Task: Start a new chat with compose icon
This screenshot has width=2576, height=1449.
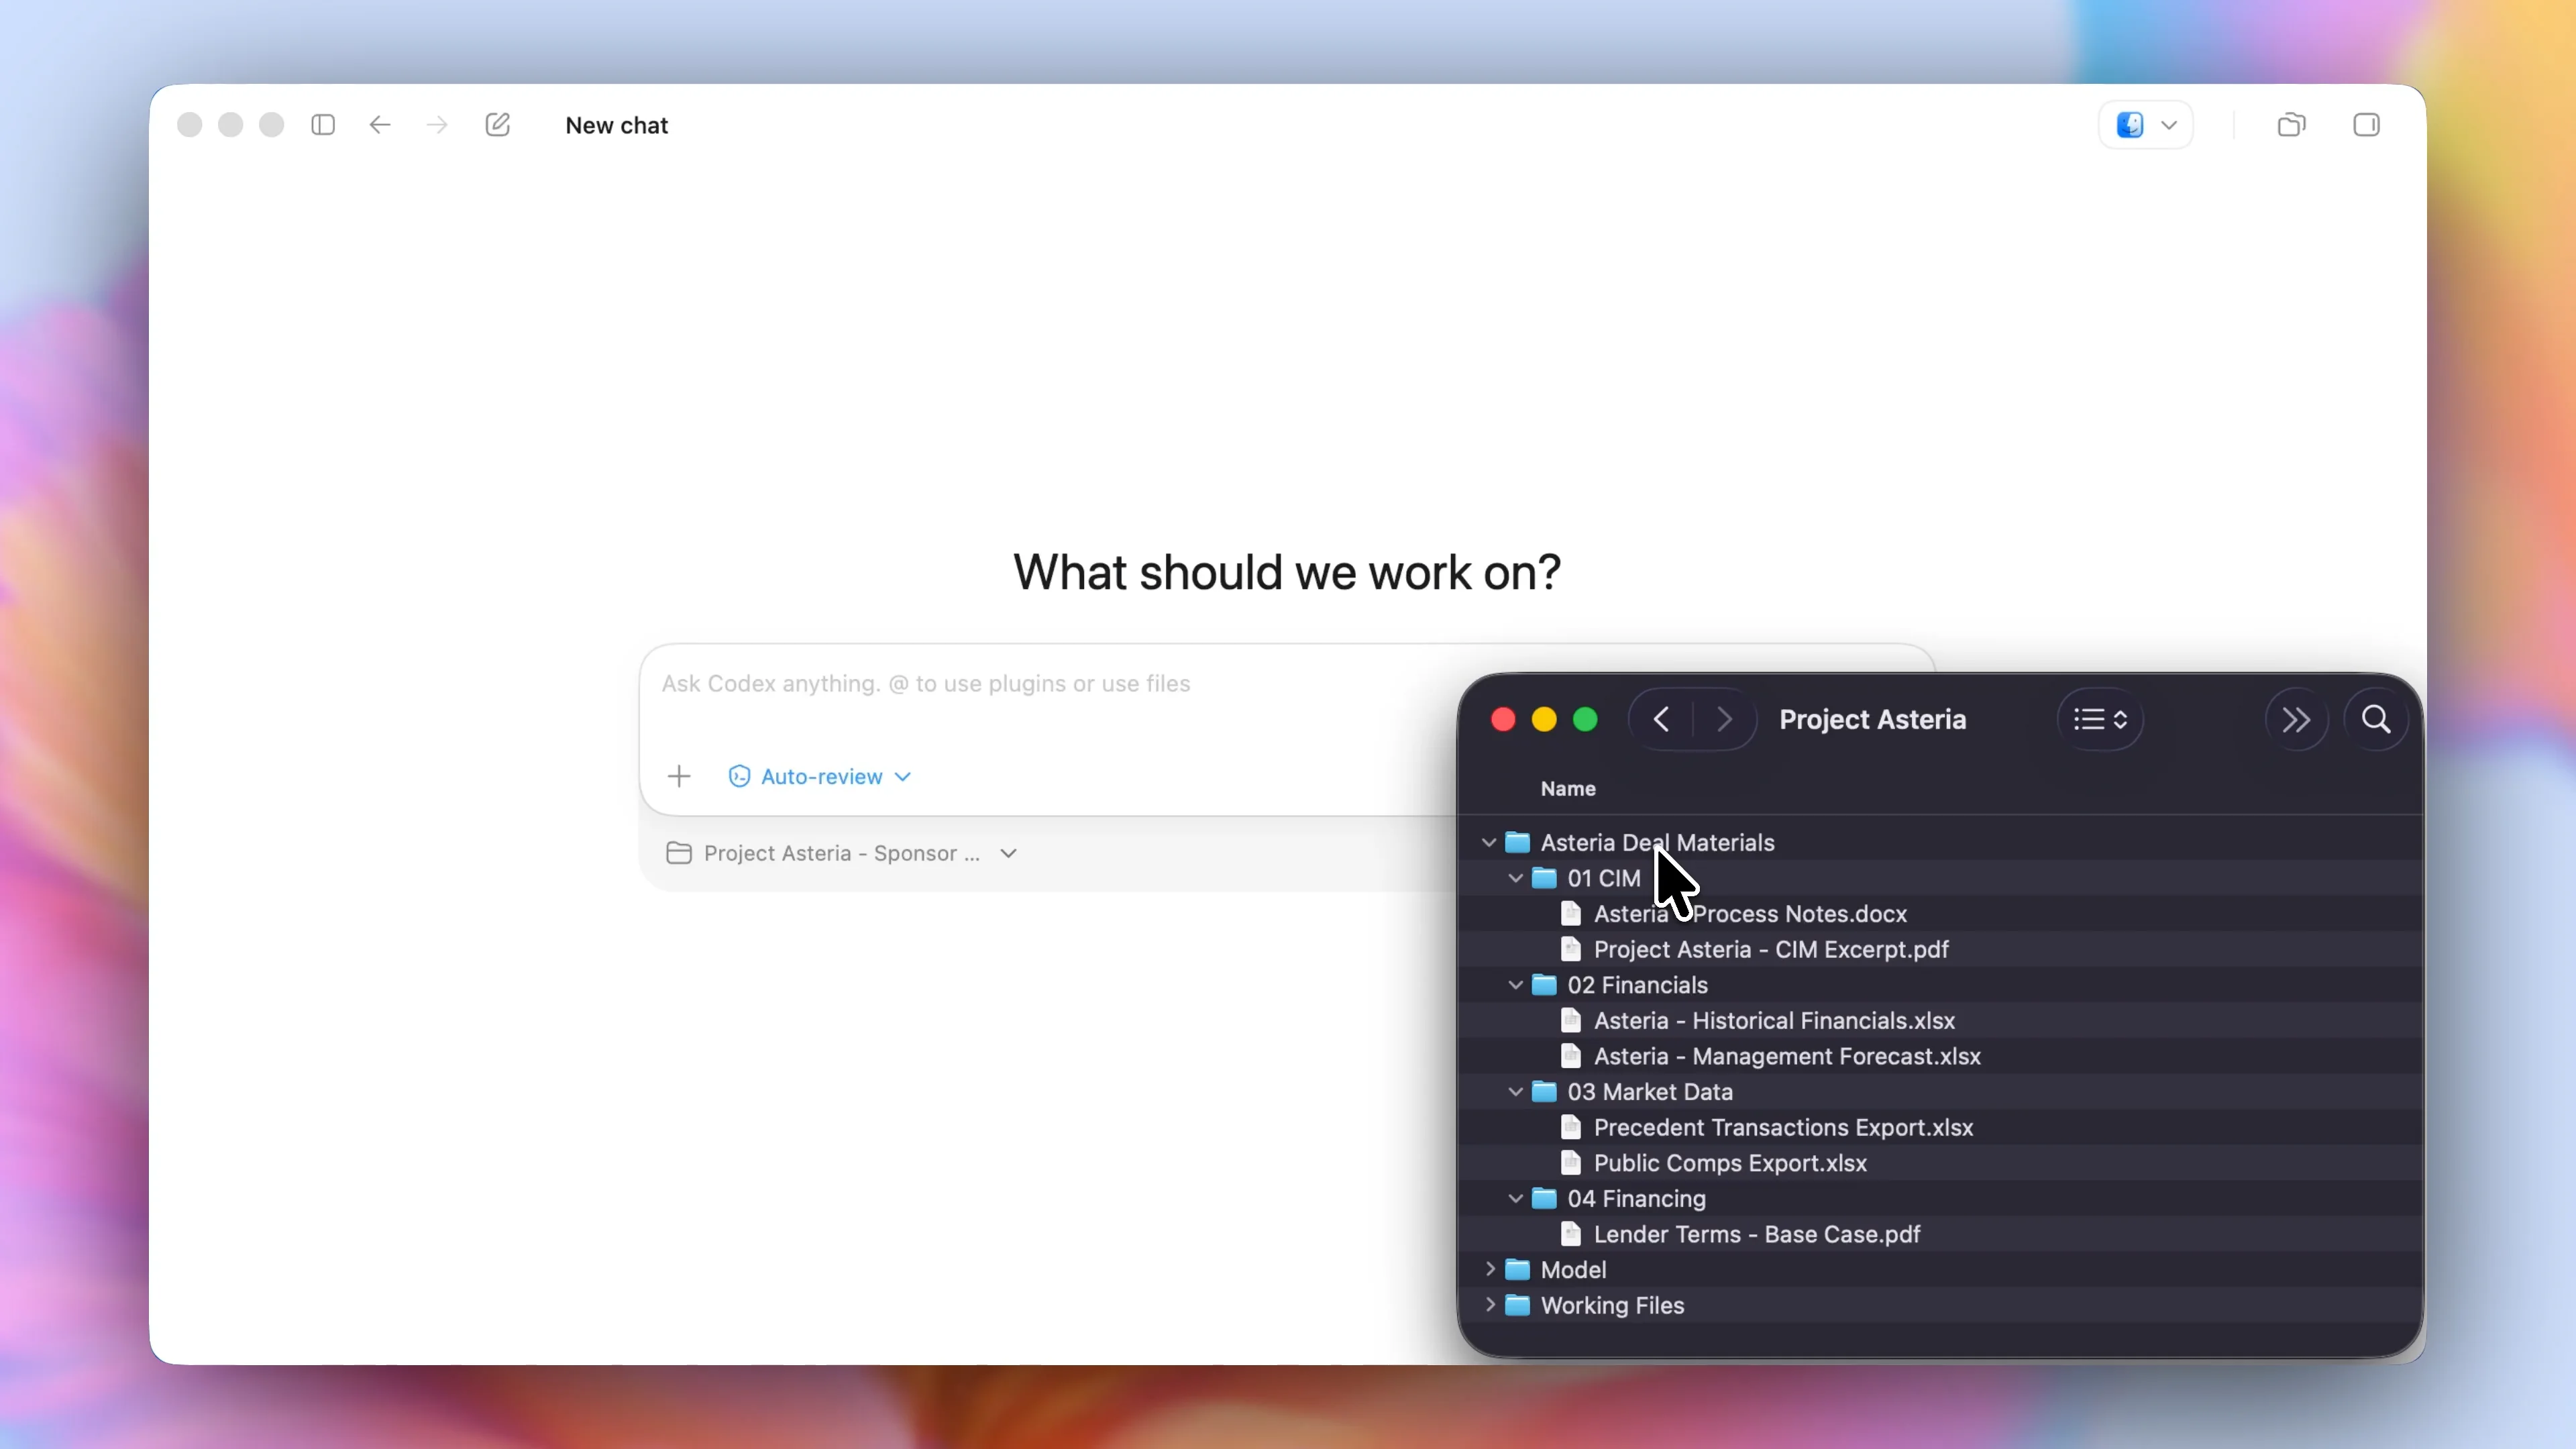Action: [x=497, y=125]
